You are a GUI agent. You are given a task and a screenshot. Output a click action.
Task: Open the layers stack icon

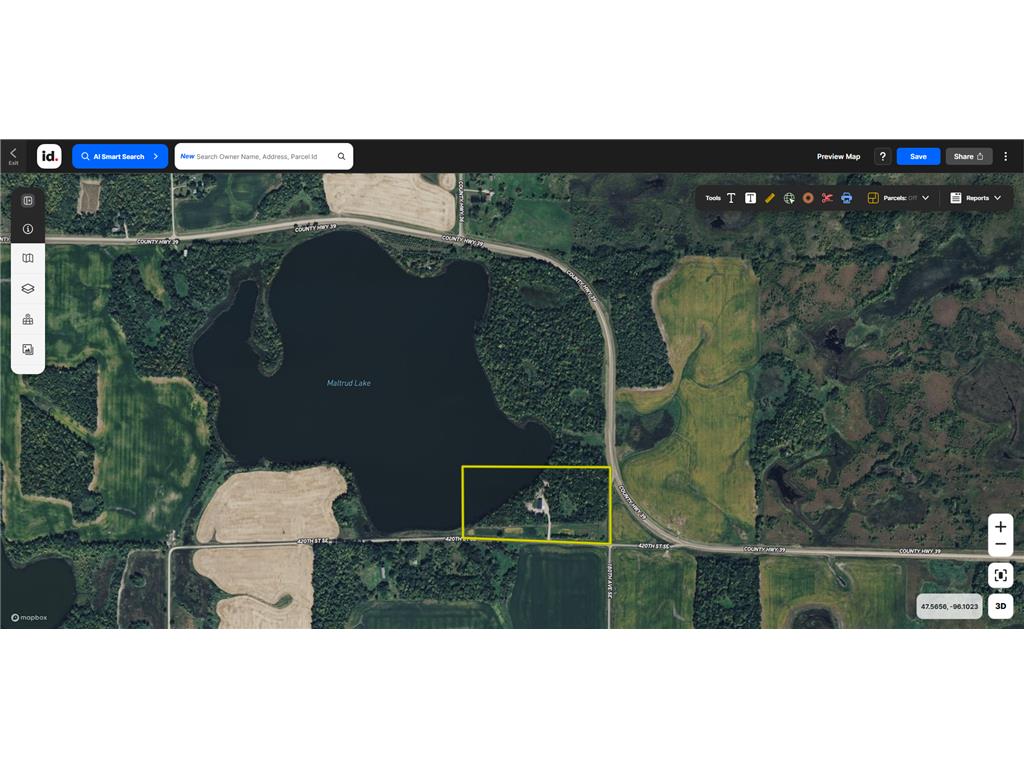pyautogui.click(x=28, y=289)
